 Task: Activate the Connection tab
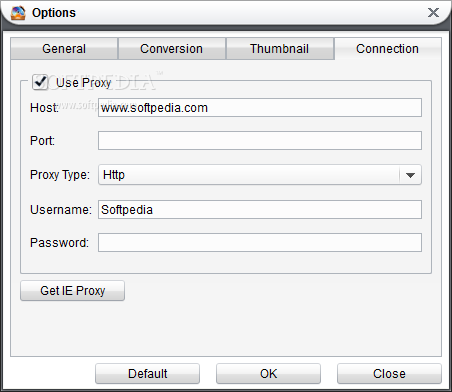tap(387, 49)
